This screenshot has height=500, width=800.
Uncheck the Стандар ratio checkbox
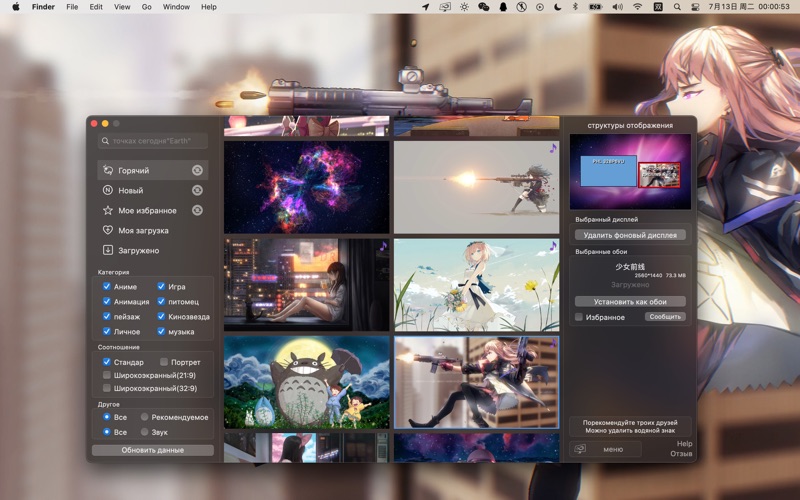point(107,362)
